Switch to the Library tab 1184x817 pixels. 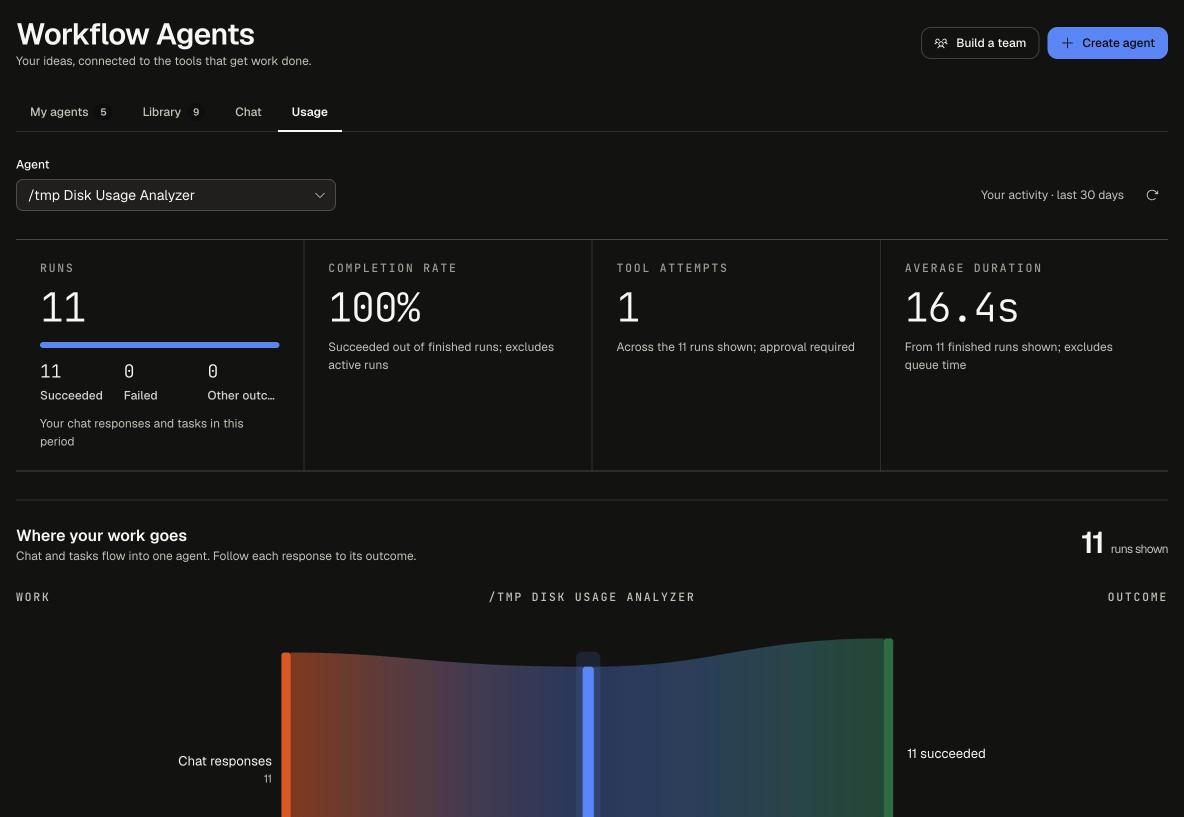coord(172,112)
